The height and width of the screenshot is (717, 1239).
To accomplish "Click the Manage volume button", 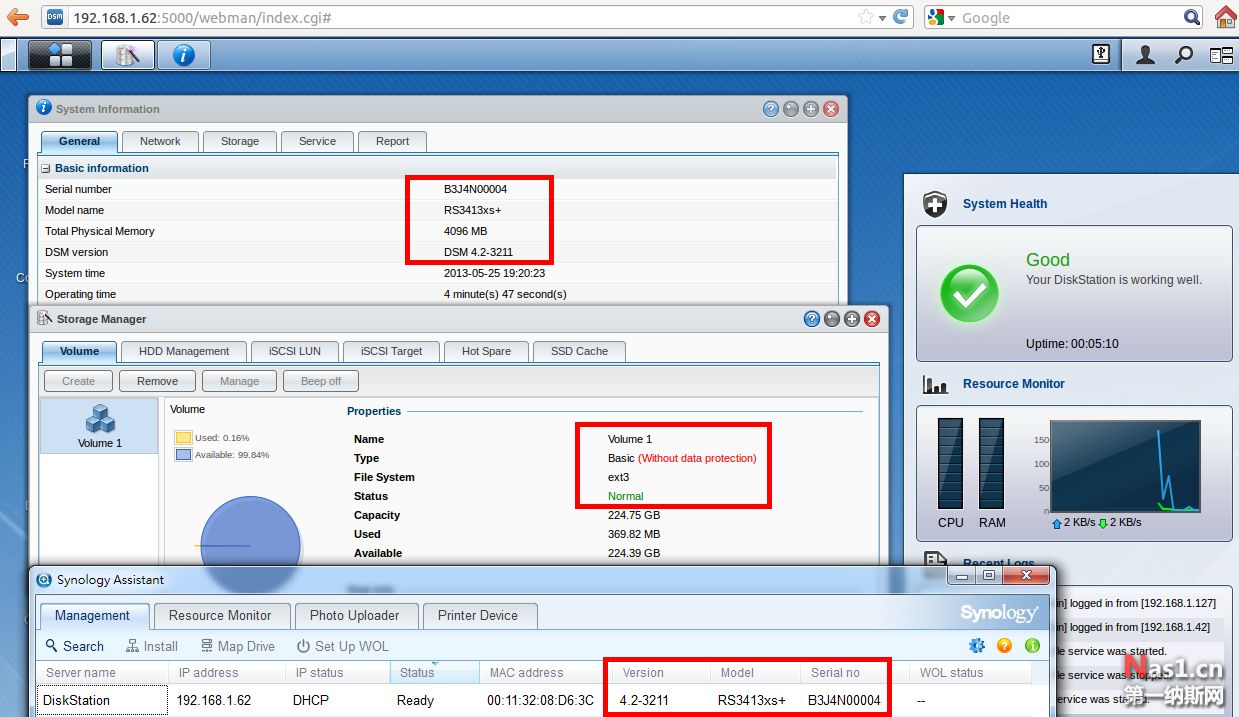I will (x=239, y=381).
